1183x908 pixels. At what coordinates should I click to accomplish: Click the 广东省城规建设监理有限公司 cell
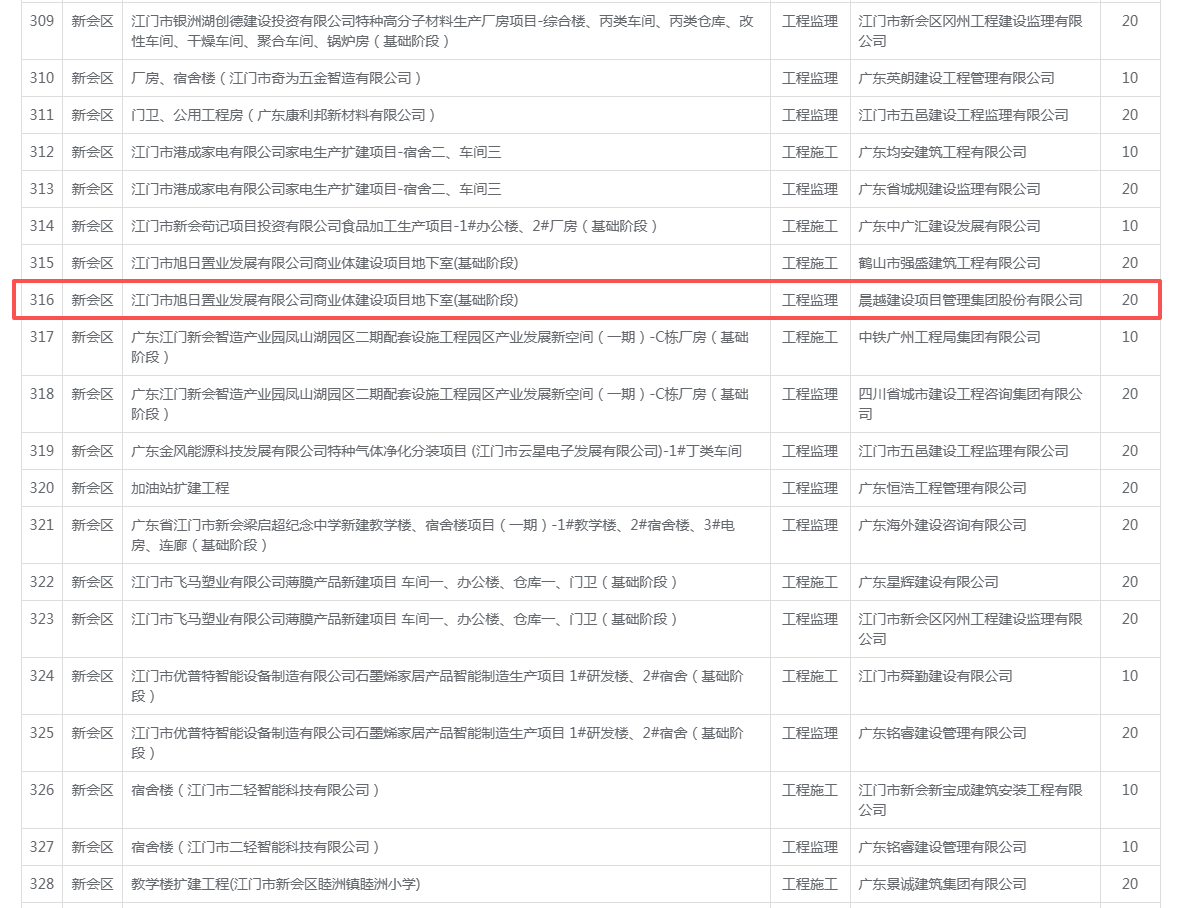tap(949, 189)
